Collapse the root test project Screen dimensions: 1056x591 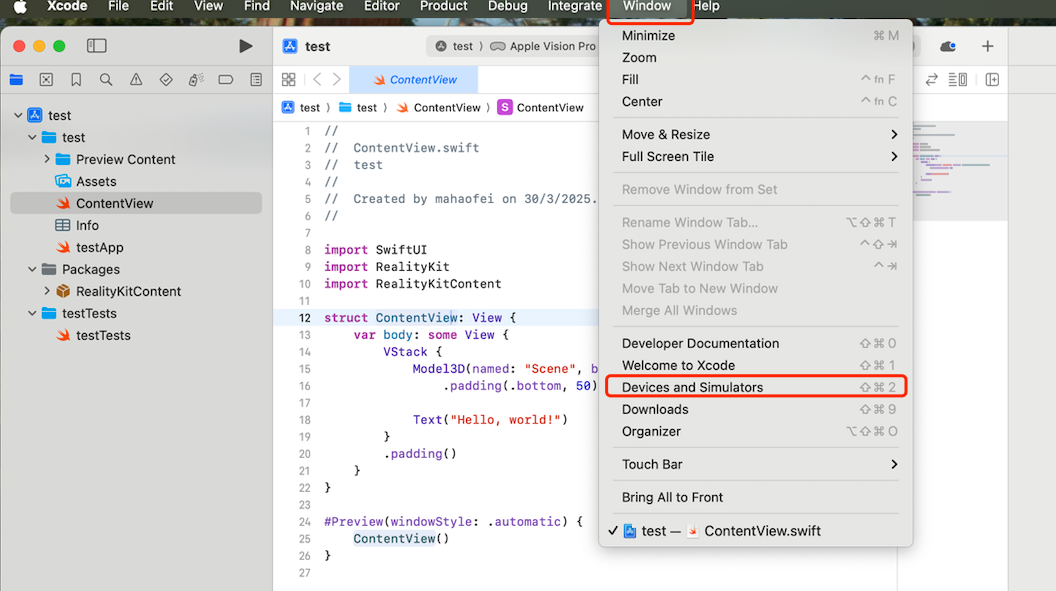(x=18, y=115)
